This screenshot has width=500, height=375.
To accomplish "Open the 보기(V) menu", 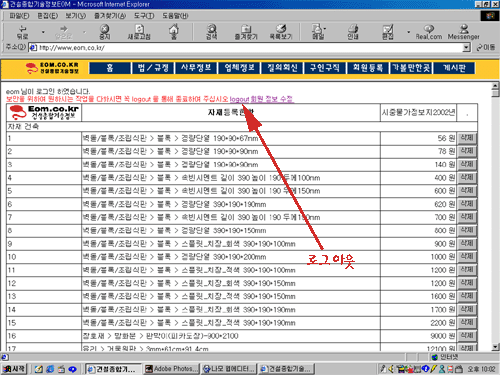I will (75, 16).
